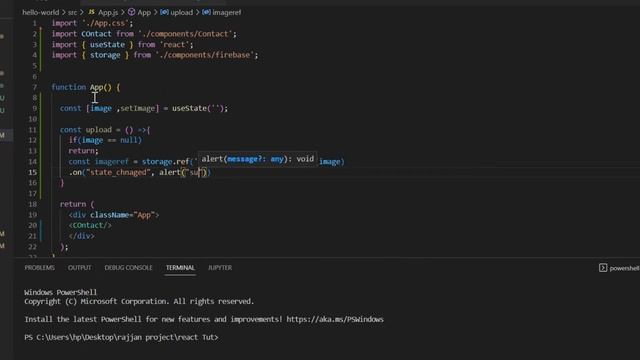
Task: Click 'setImage' on line 9
Action: [138, 109]
